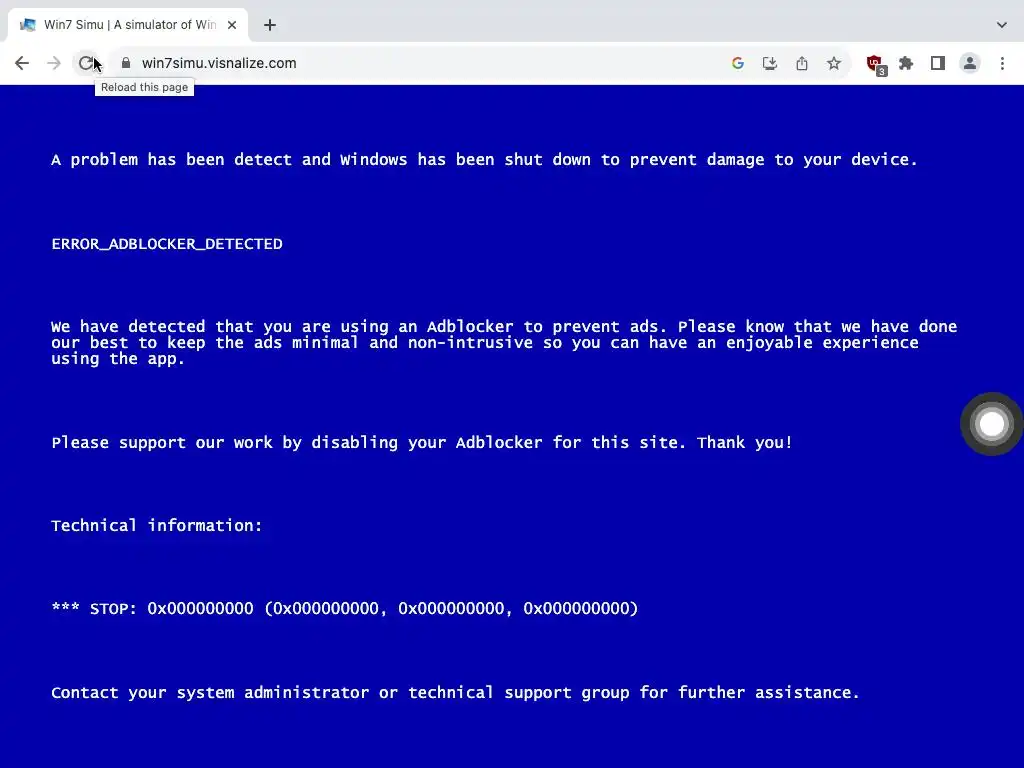Viewport: 1024px width, 768px height.
Task: Click the 'Technical information:' text
Action: (157, 526)
